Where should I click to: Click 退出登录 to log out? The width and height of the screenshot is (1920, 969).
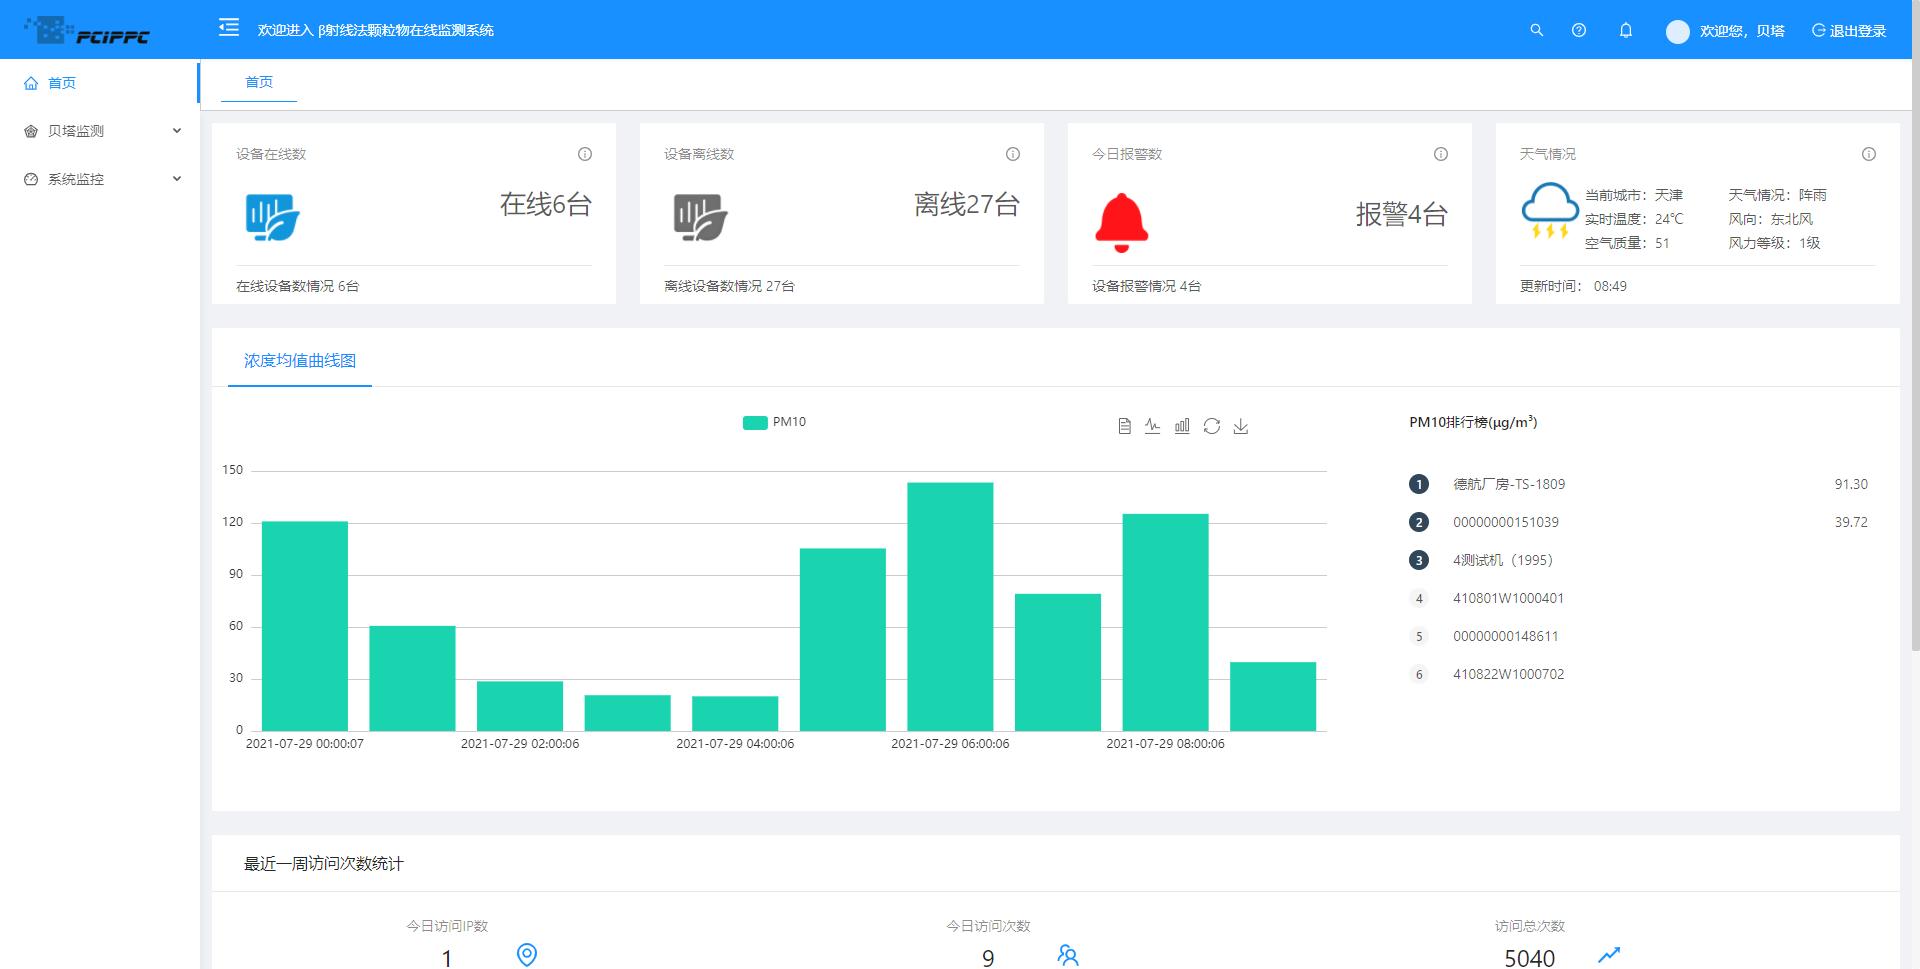1849,31
